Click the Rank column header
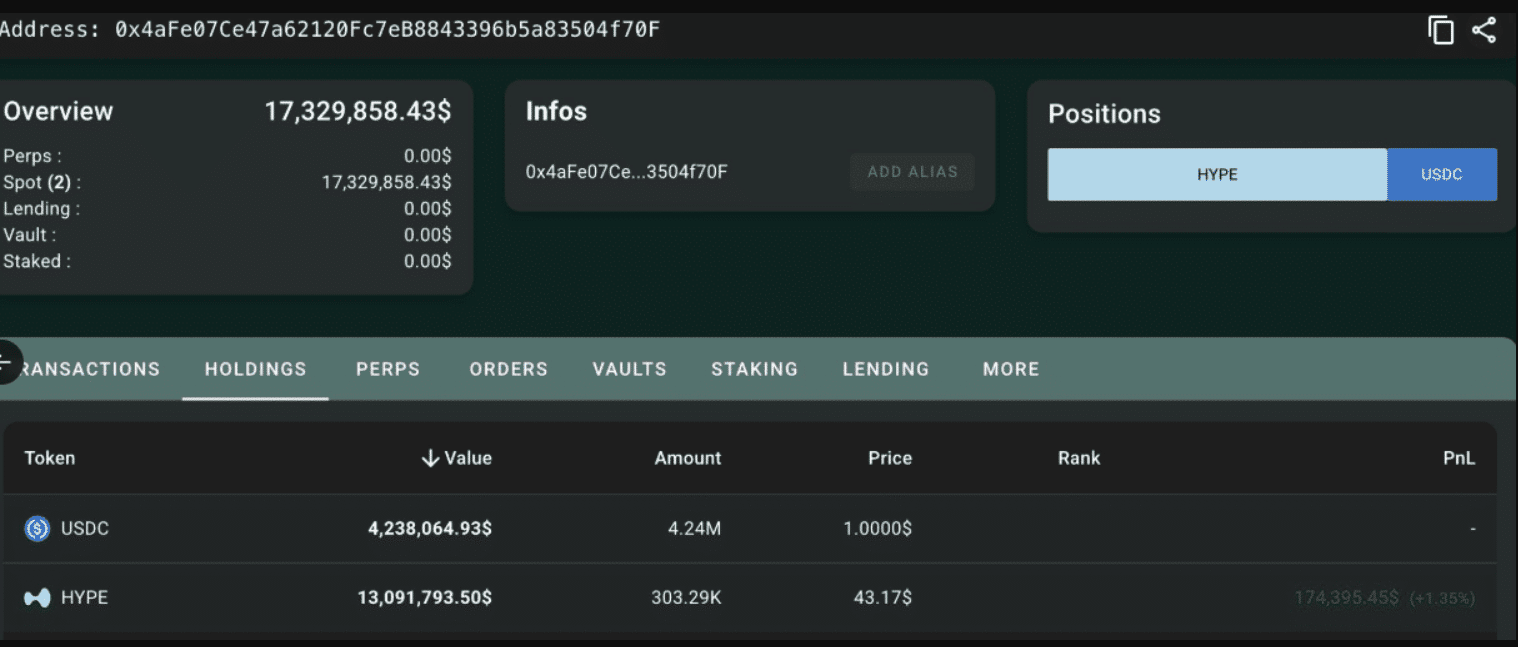This screenshot has height=647, width=1518. tap(1079, 458)
